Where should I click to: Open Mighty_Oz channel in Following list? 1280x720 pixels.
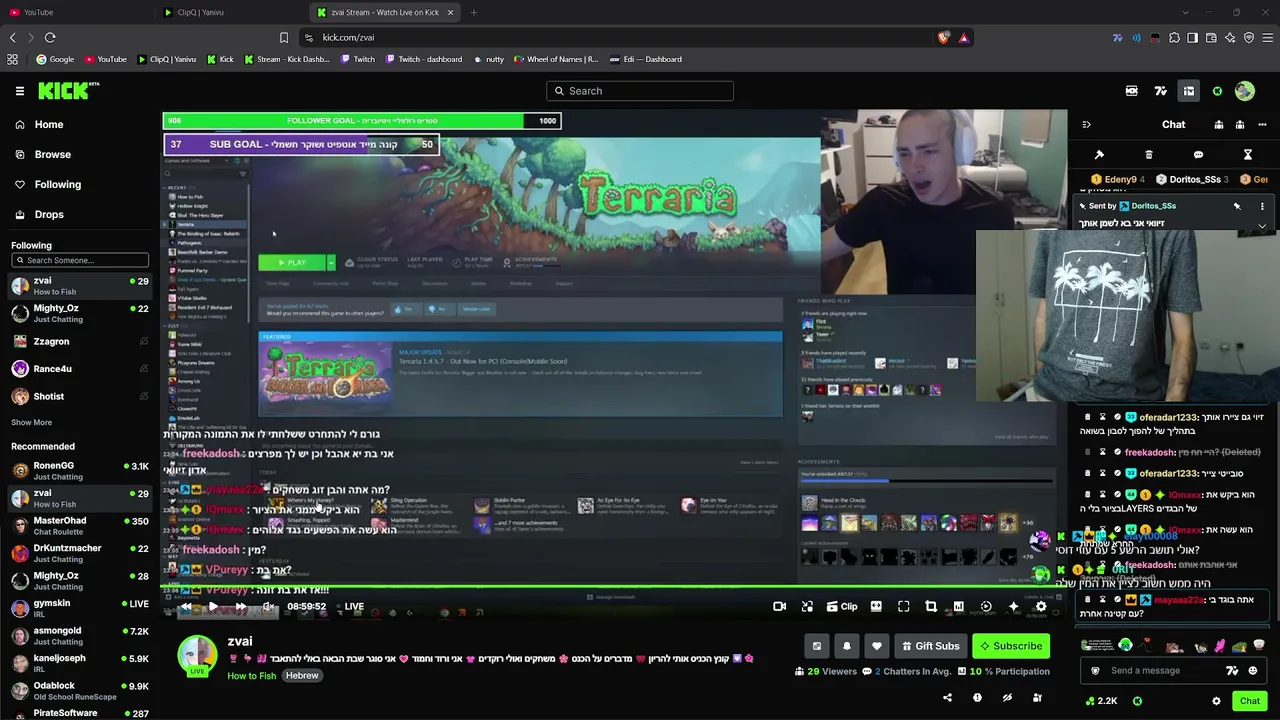pos(80,313)
